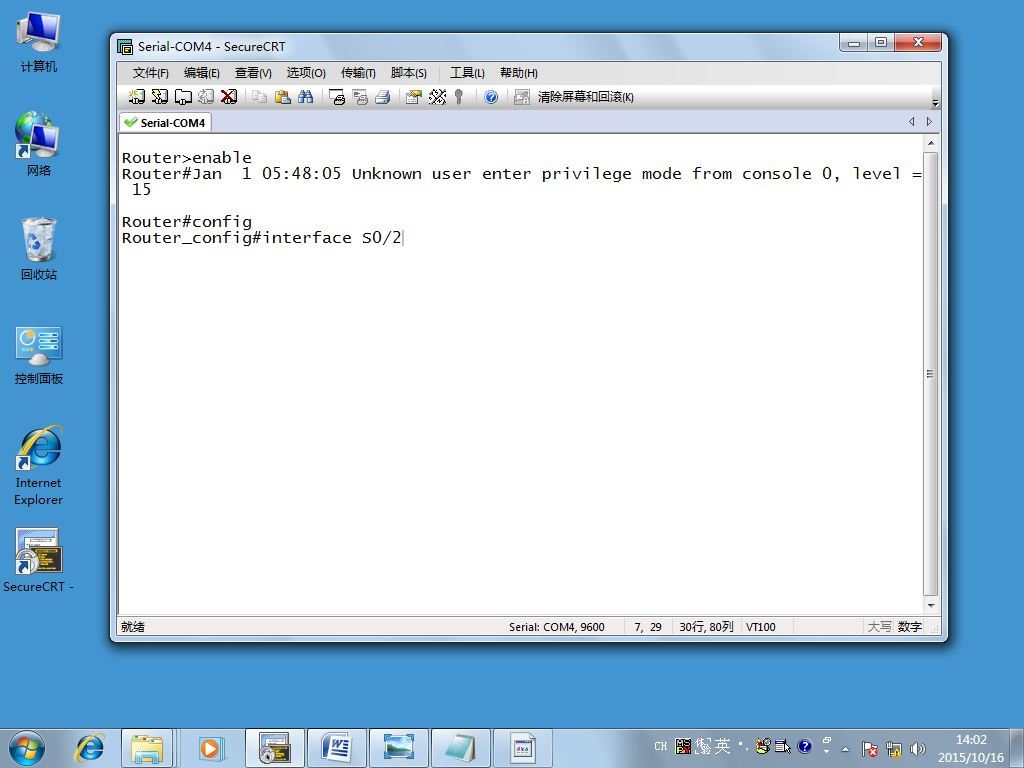Click the 控制面板 desktop icon
This screenshot has height=768, width=1024.
point(39,355)
